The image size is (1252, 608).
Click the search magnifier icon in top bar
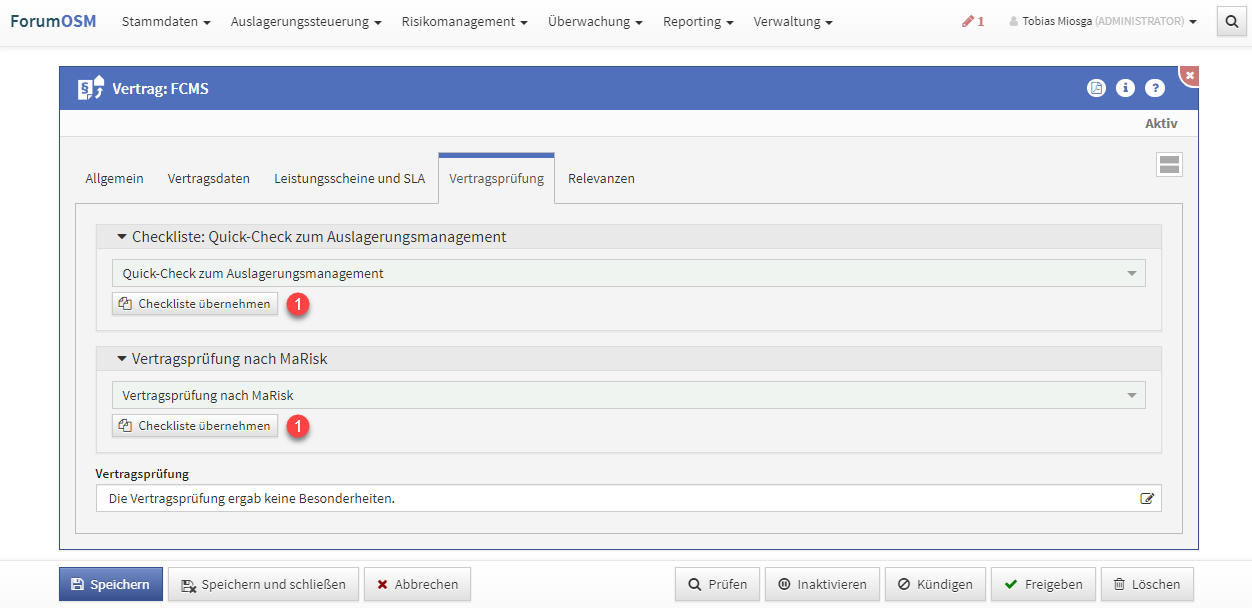[1231, 21]
